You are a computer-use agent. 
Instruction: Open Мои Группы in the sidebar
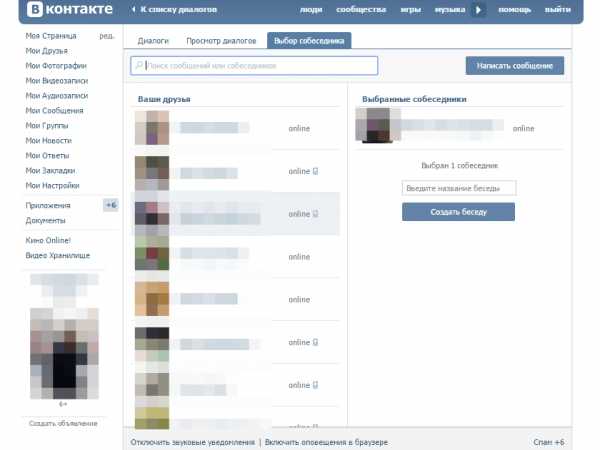point(47,125)
